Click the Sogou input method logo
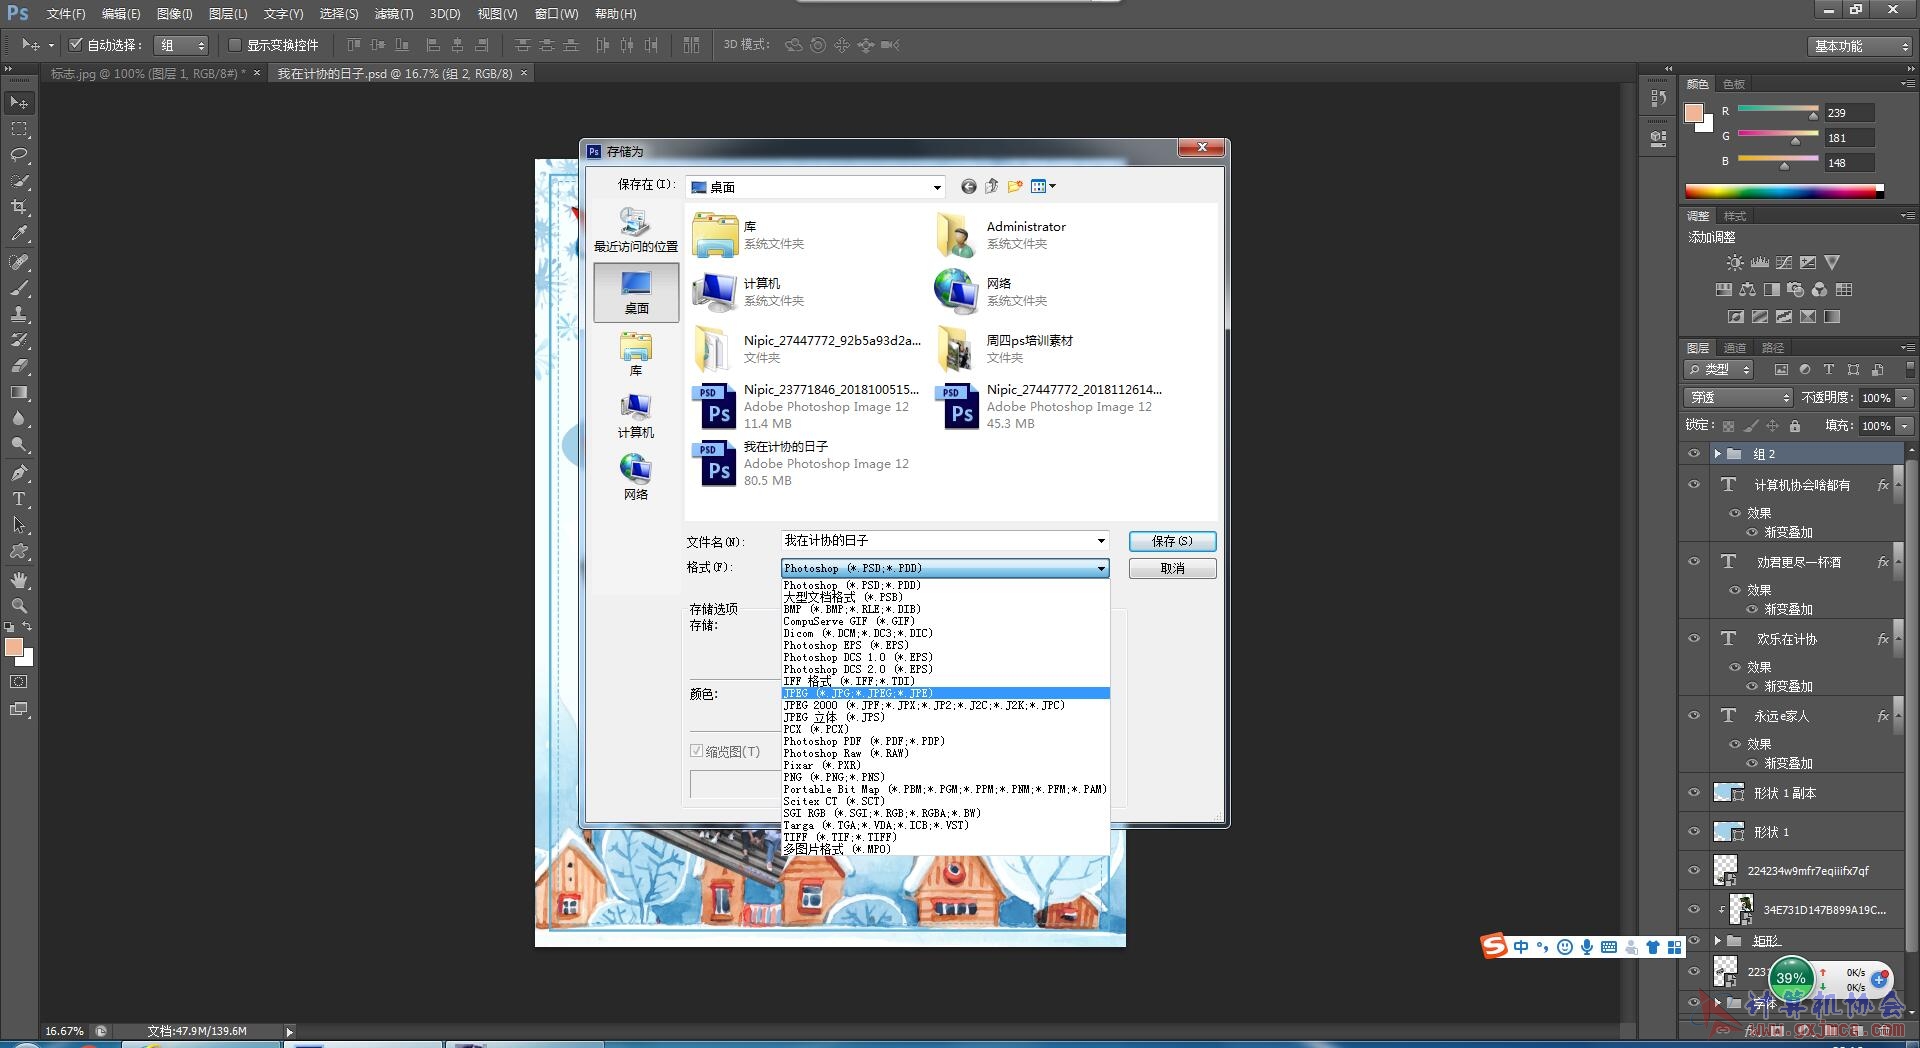The height and width of the screenshot is (1048, 1920). click(1494, 945)
